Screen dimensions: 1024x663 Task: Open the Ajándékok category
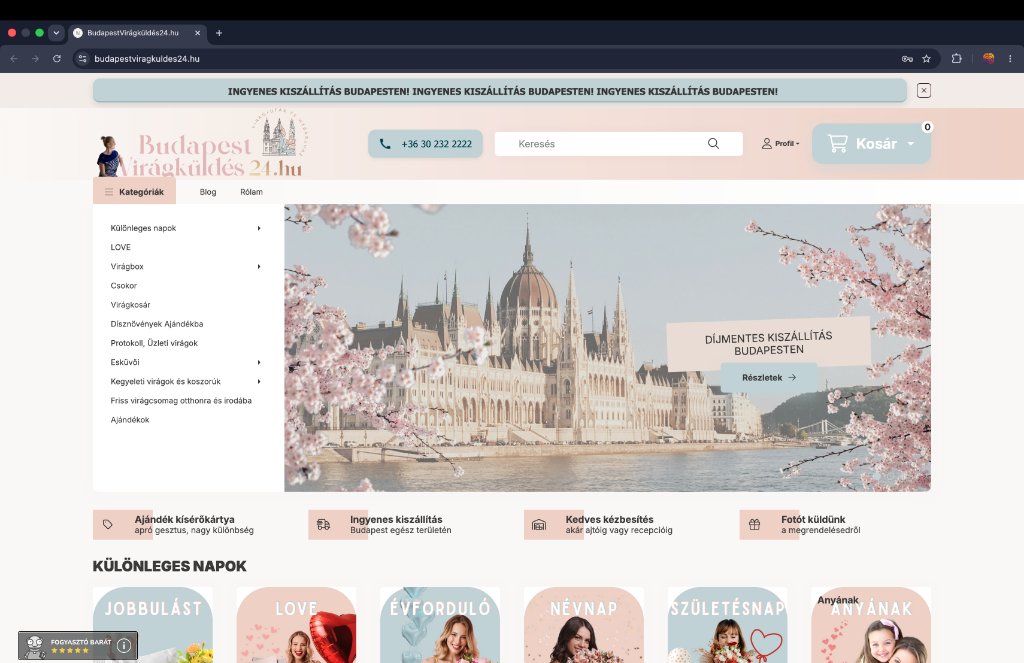pos(130,420)
